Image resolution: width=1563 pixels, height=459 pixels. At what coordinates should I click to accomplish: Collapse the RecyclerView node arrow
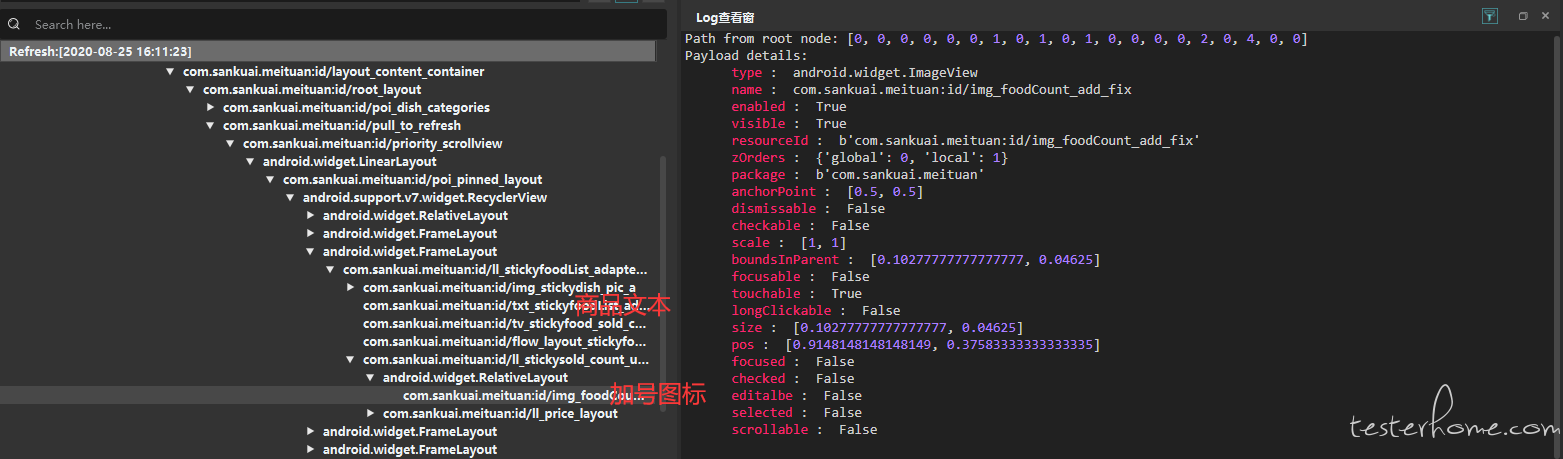tap(291, 198)
